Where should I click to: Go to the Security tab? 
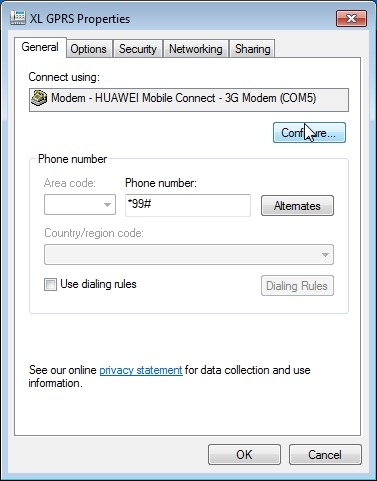click(138, 49)
